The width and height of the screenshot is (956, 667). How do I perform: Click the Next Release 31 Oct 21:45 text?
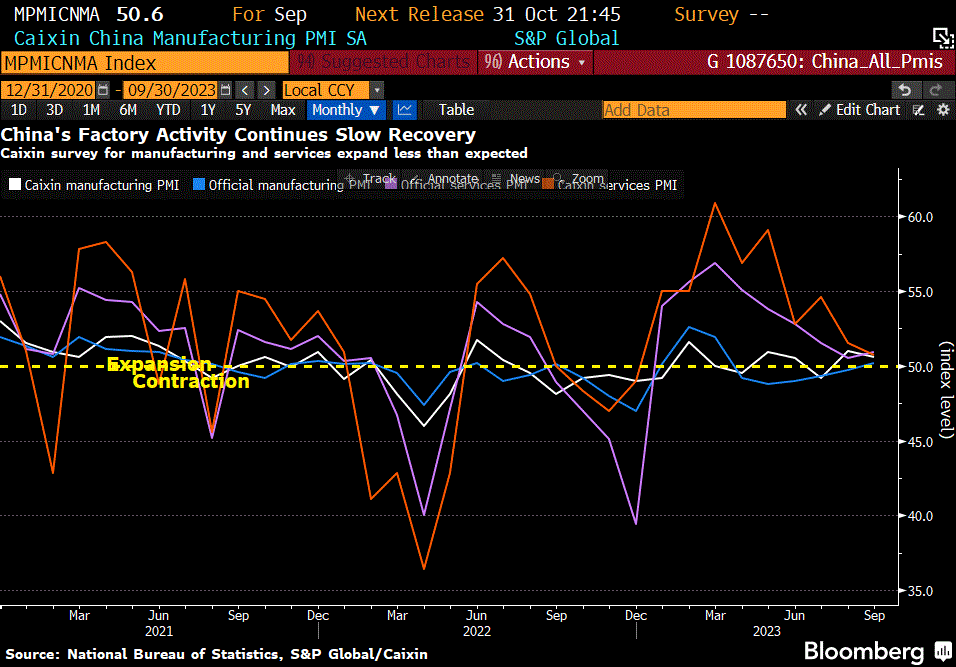pyautogui.click(x=488, y=14)
